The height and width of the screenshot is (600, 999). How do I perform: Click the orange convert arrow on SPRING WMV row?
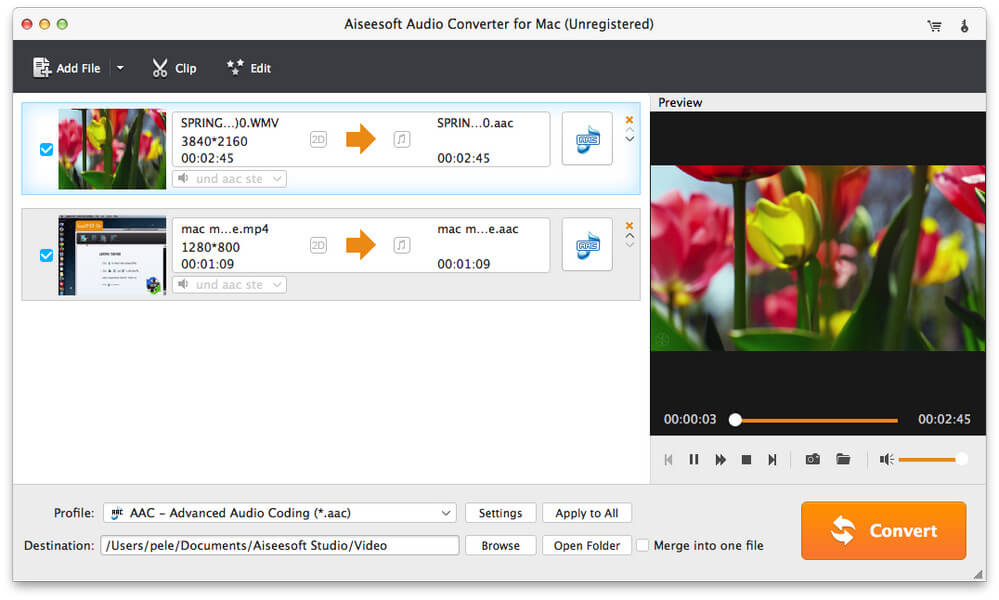[x=361, y=139]
